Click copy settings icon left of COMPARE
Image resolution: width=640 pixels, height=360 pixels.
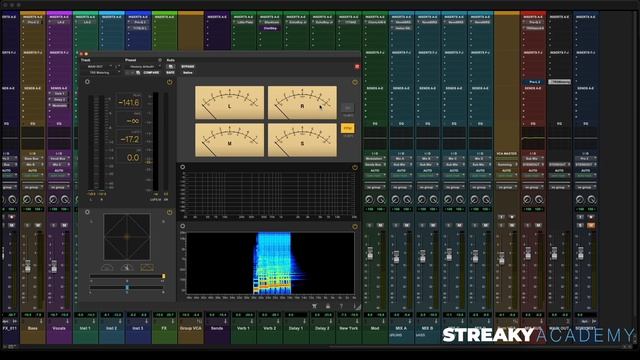pyautogui.click(x=138, y=73)
